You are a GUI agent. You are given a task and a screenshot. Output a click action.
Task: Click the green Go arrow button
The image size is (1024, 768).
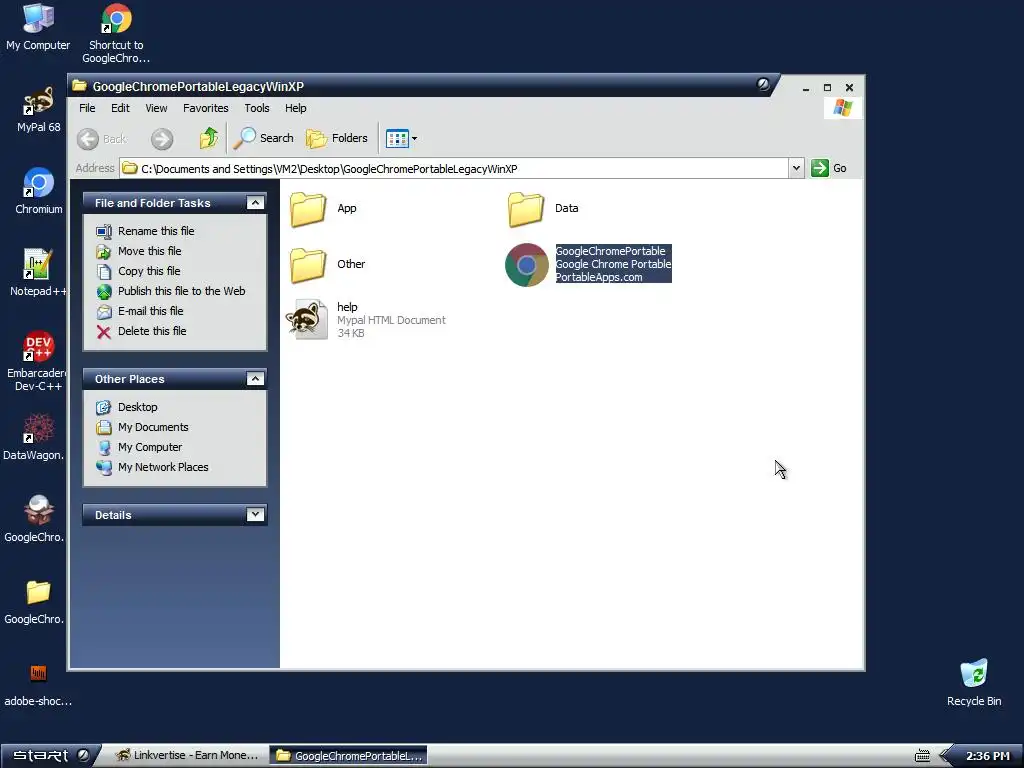[820, 168]
